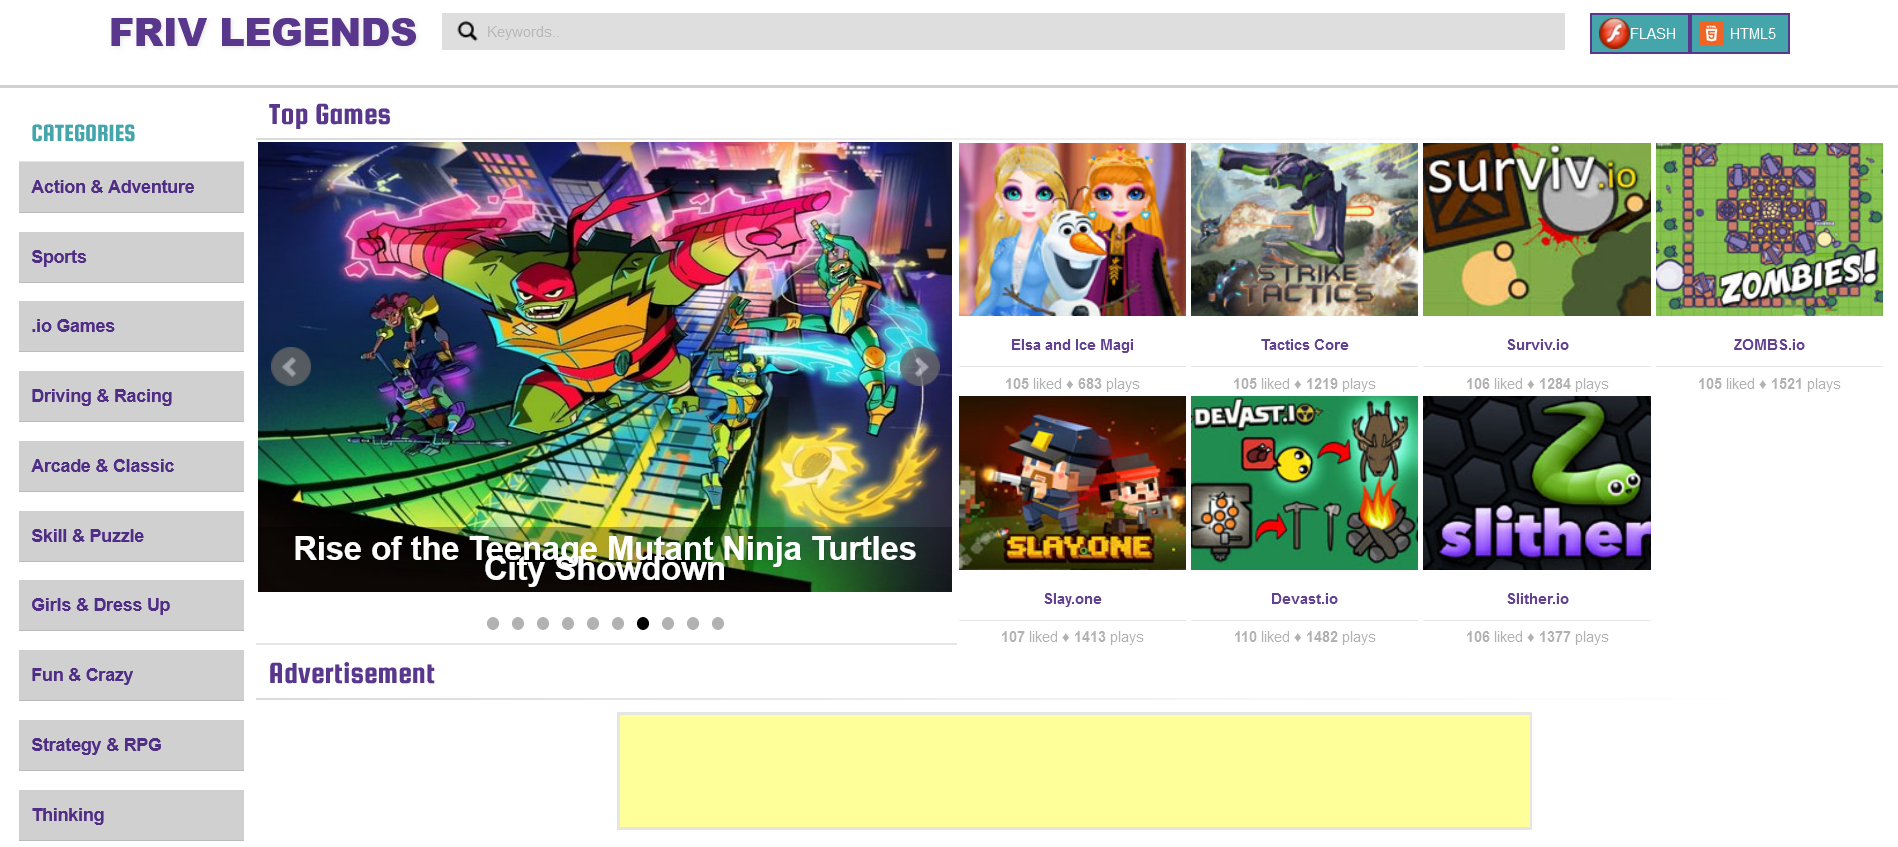The width and height of the screenshot is (1898, 847).
Task: Open Action & Adventure category
Action: tap(131, 187)
